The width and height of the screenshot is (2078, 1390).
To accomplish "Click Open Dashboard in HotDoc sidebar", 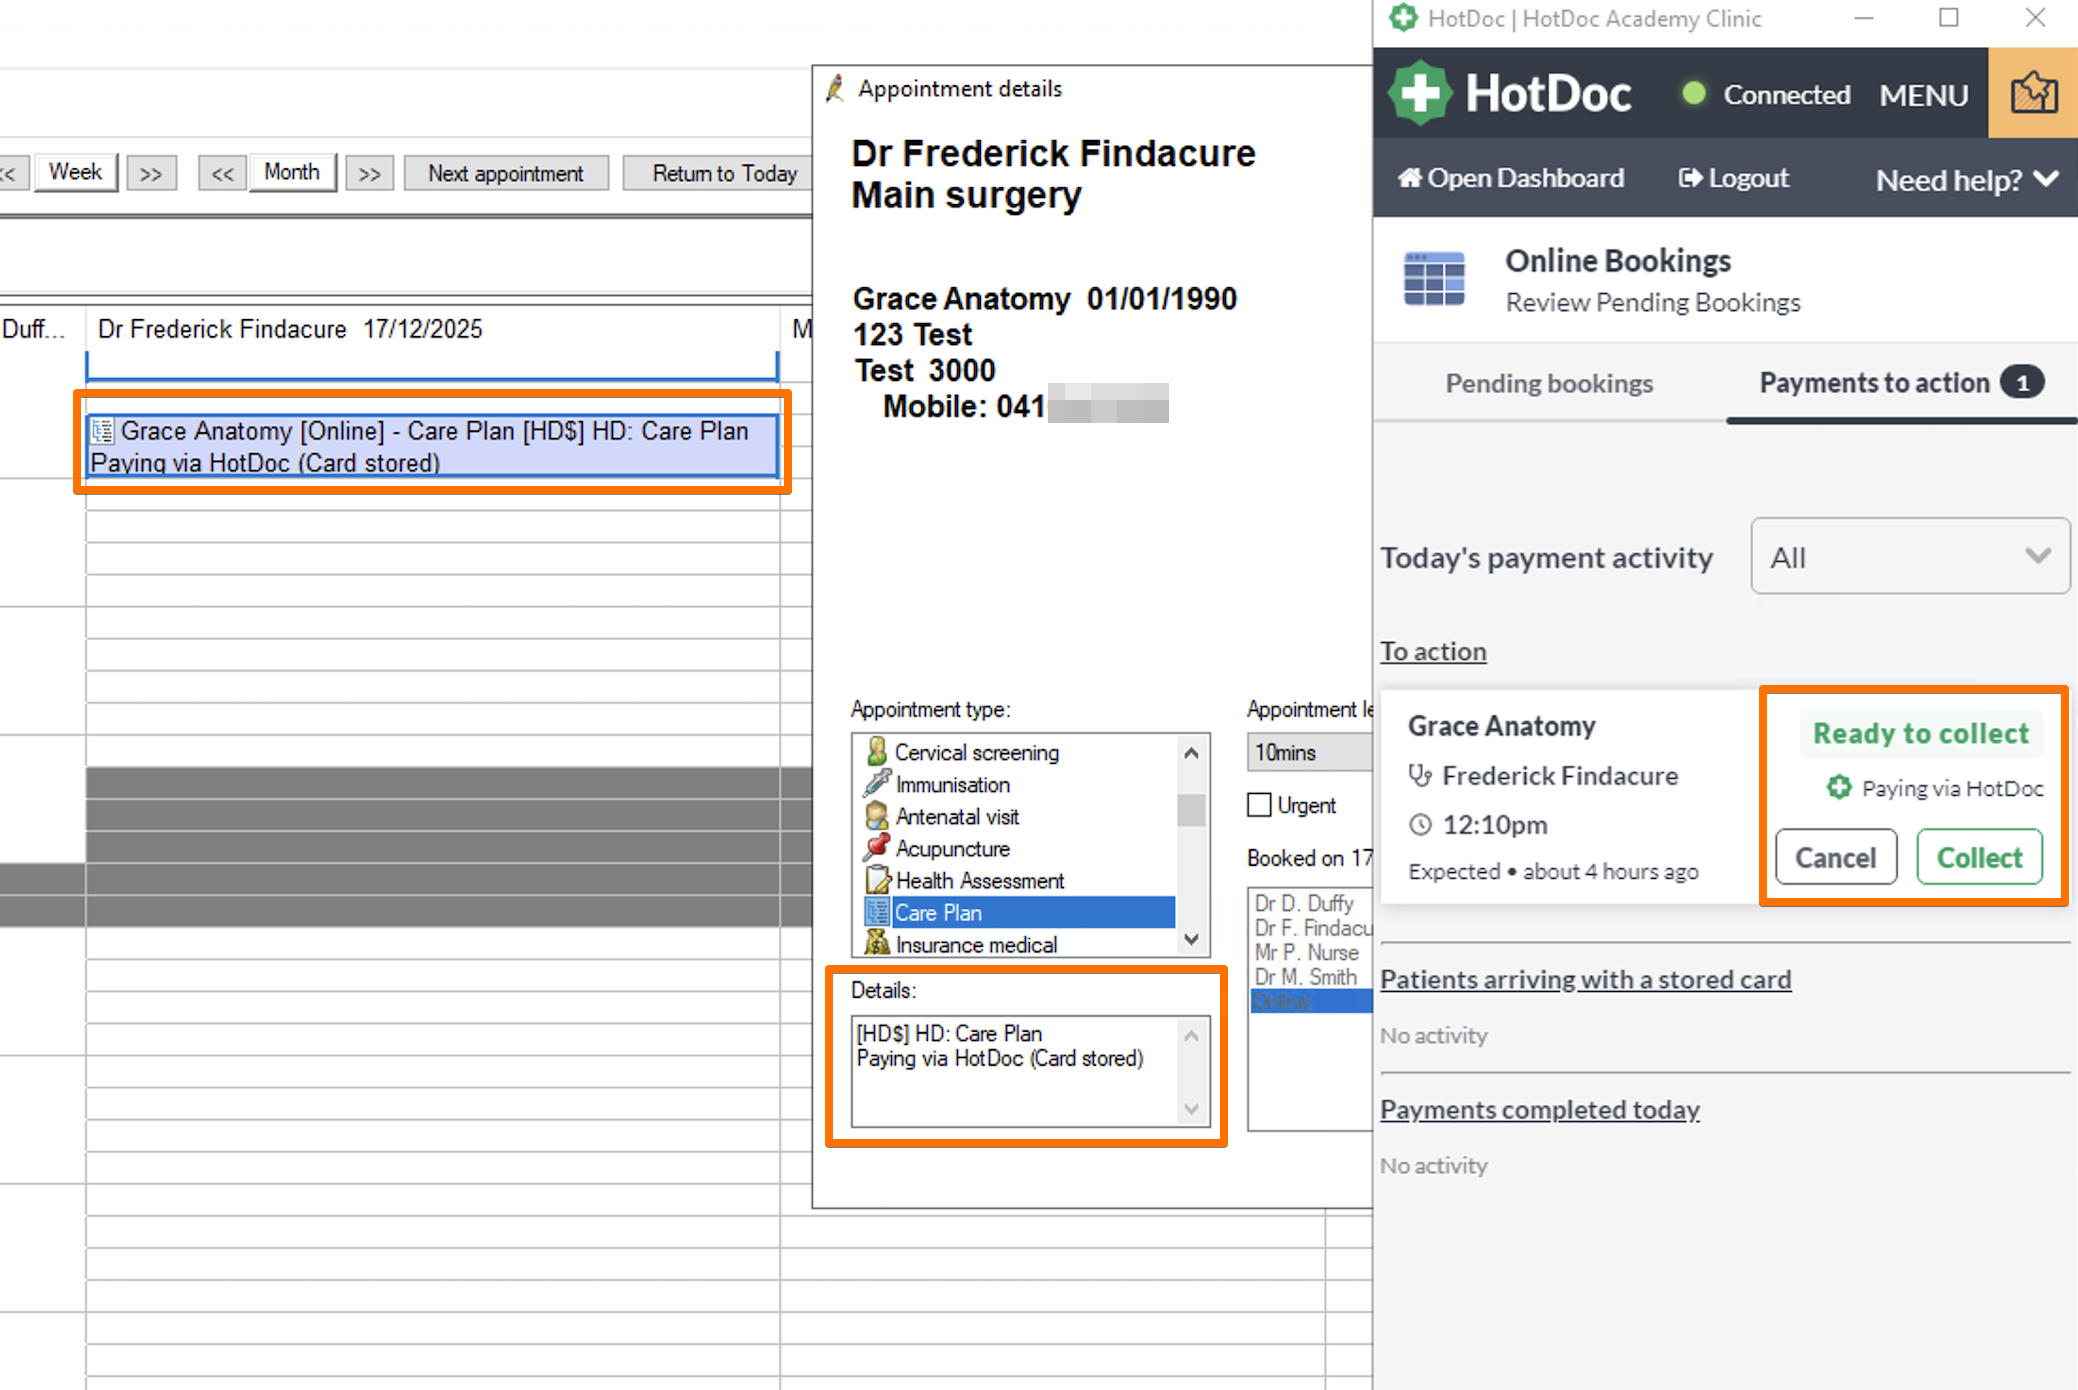I will click(1510, 178).
